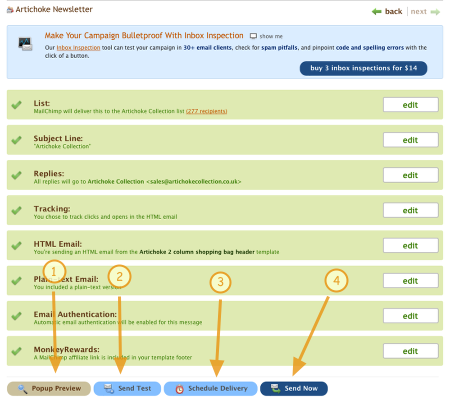Image resolution: width=450 pixels, height=401 pixels.
Task: Click the magnifier icon on Popup Preview
Action: (22, 389)
